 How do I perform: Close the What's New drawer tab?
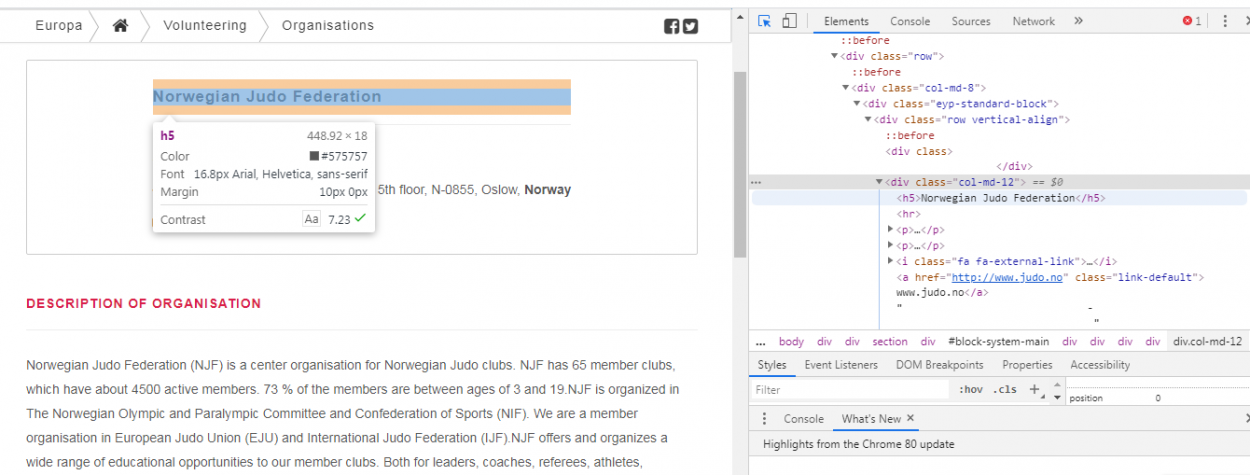tap(911, 419)
